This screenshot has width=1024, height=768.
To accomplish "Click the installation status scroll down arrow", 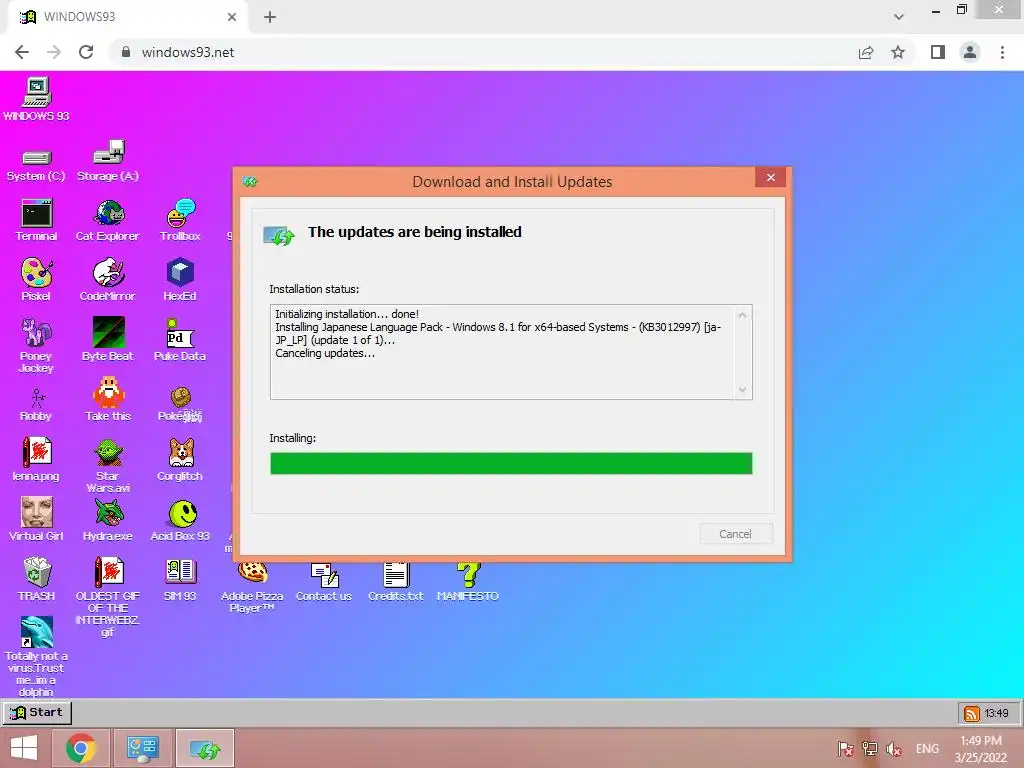I will [743, 390].
